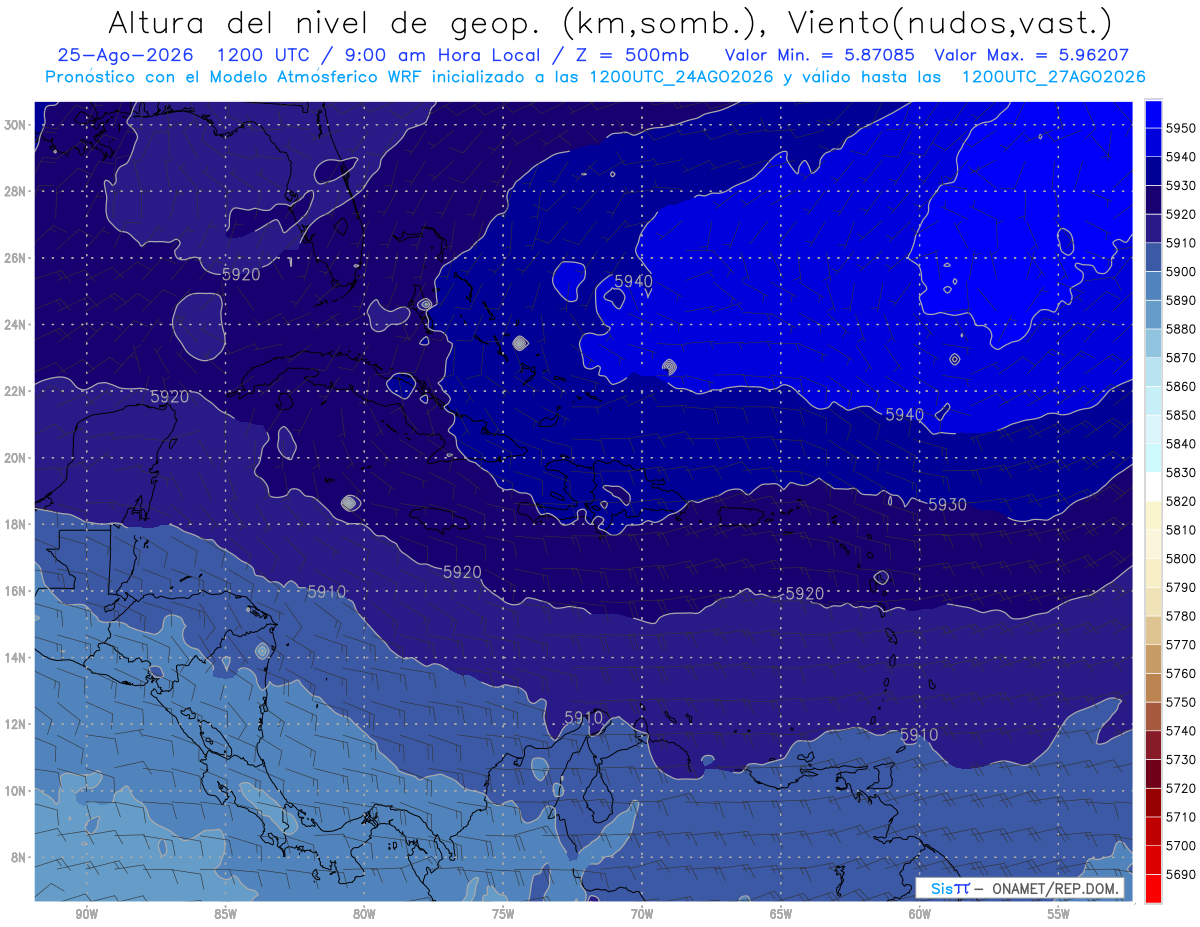Click longitude axis label 65W
The width and height of the screenshot is (1200, 927).
(x=781, y=915)
